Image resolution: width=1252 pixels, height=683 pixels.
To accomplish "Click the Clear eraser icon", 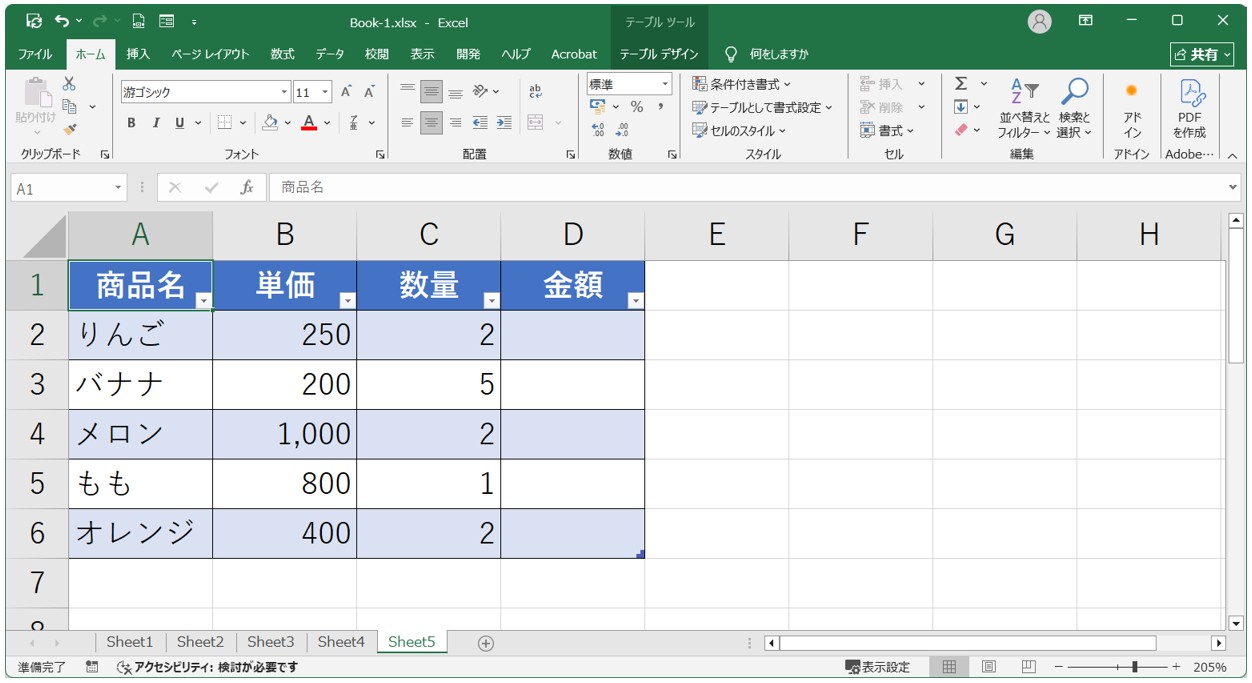I will point(961,130).
